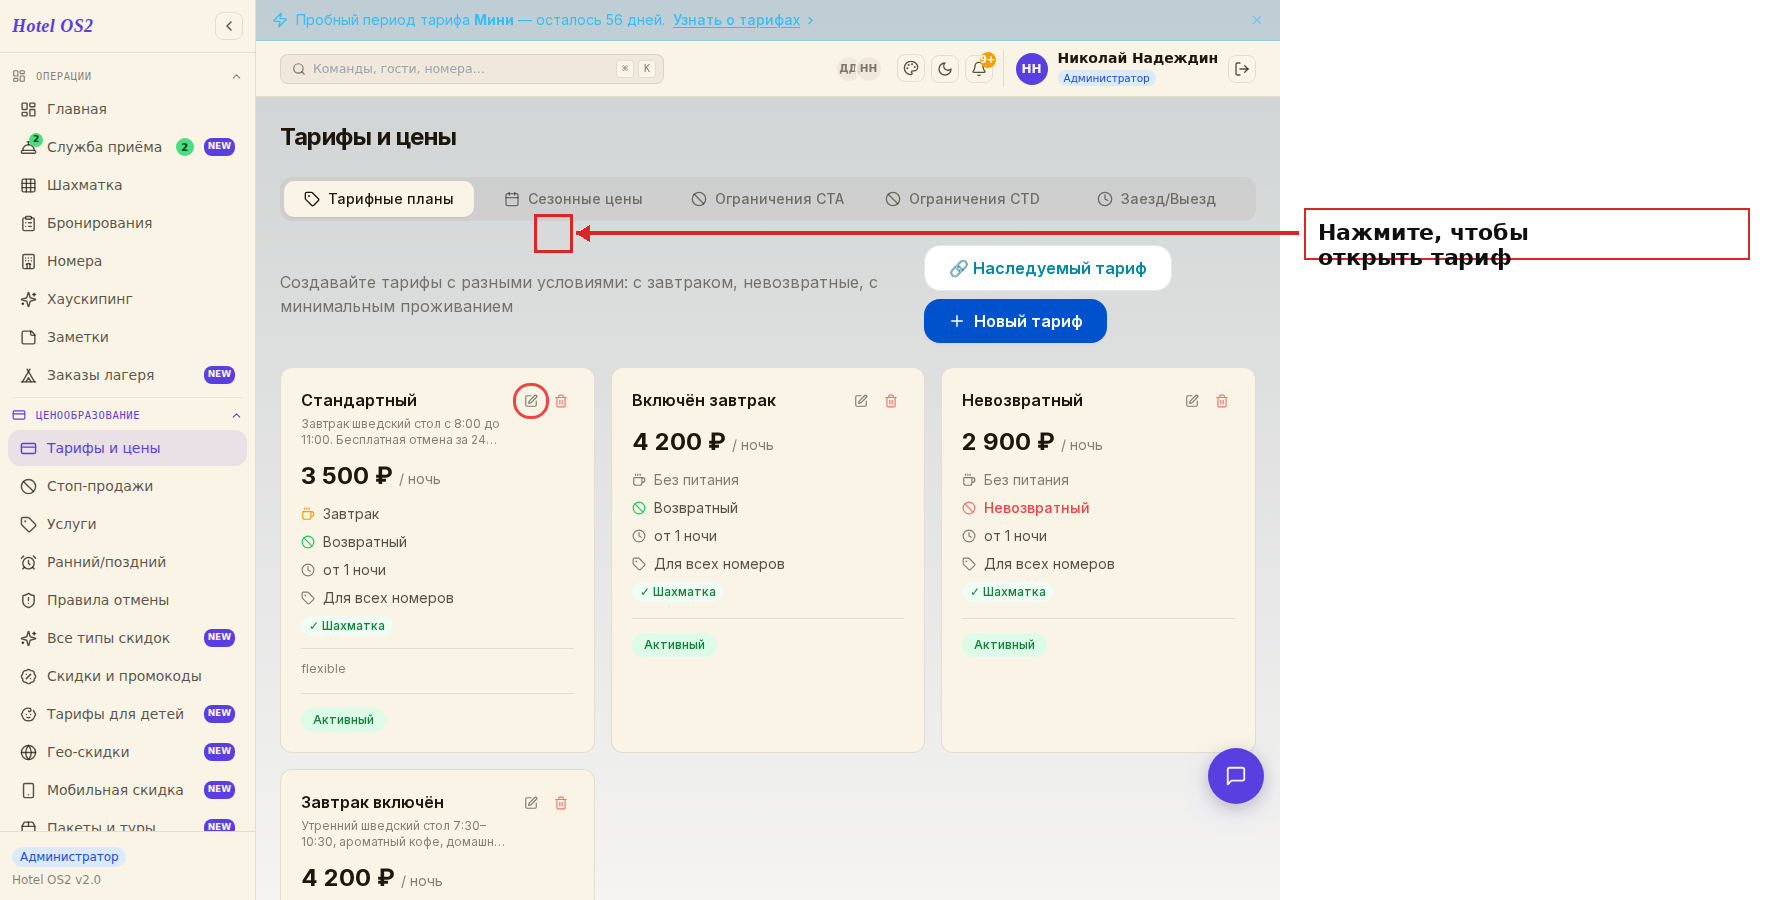Delete the Завтрак включён tariff via trash icon
Image resolution: width=1773 pixels, height=900 pixels.
(x=561, y=803)
